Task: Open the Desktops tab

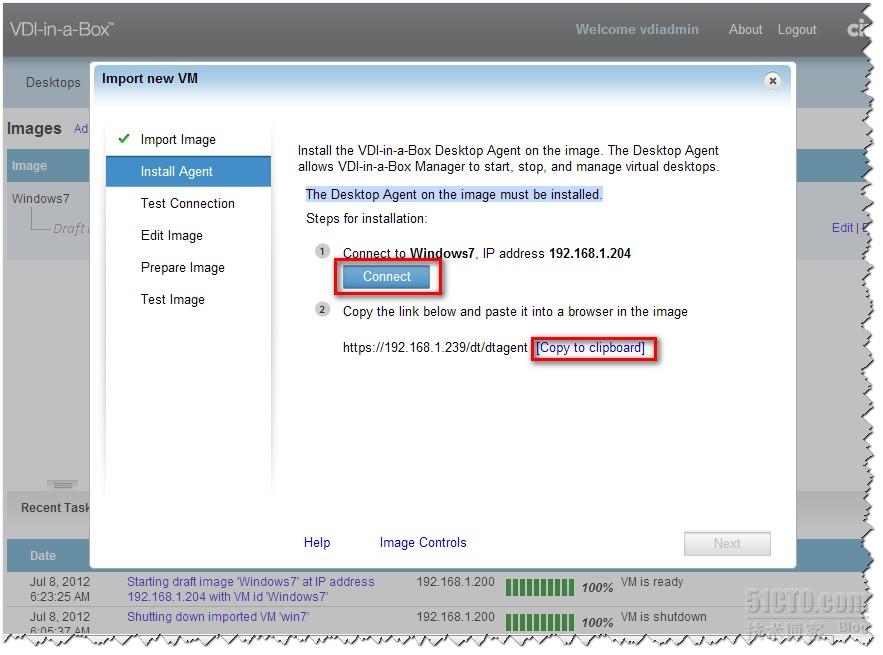Action: click(53, 82)
